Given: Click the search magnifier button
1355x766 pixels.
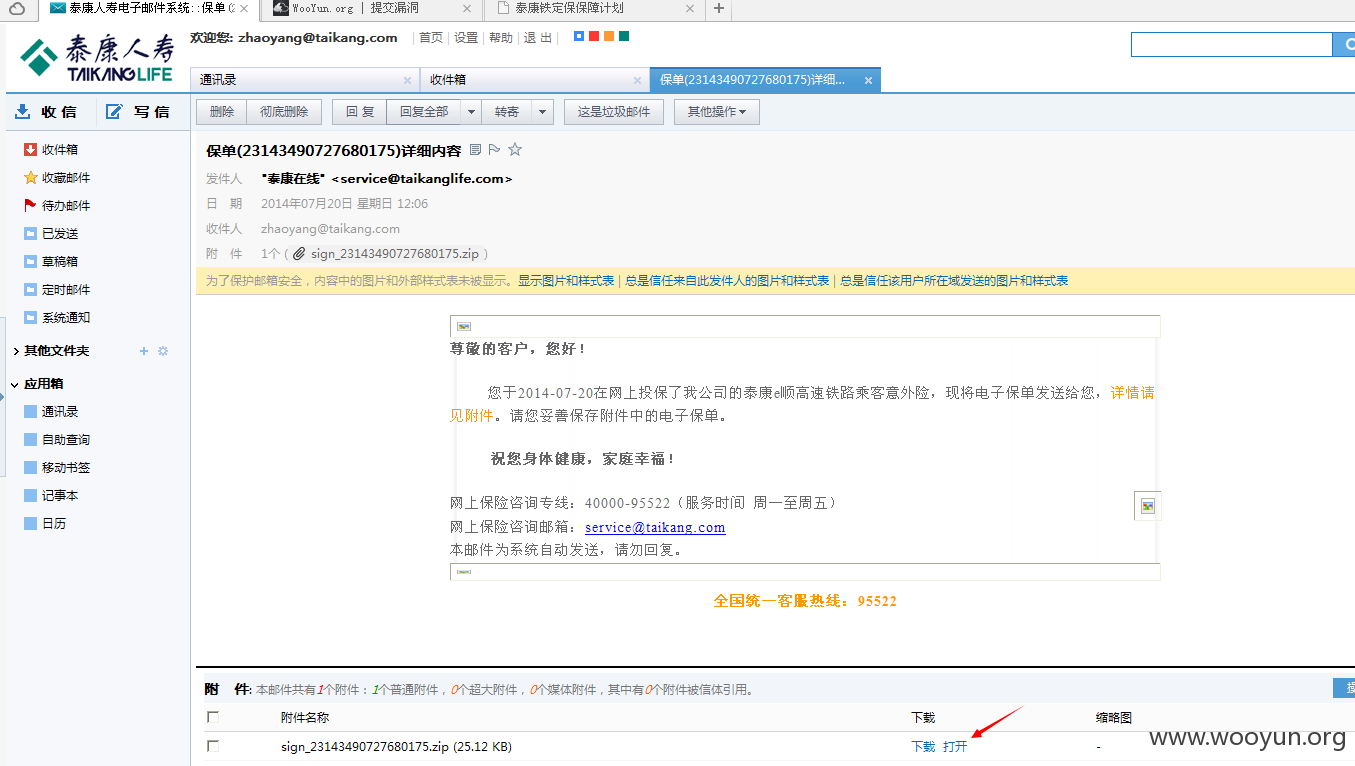Looking at the screenshot, I should coord(1344,44).
